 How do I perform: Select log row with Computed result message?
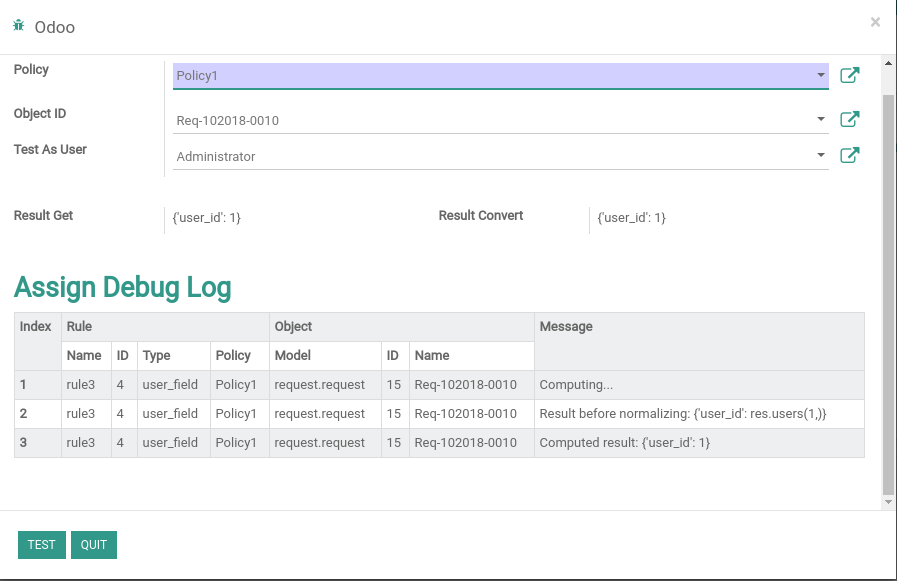pyautogui.click(x=439, y=443)
